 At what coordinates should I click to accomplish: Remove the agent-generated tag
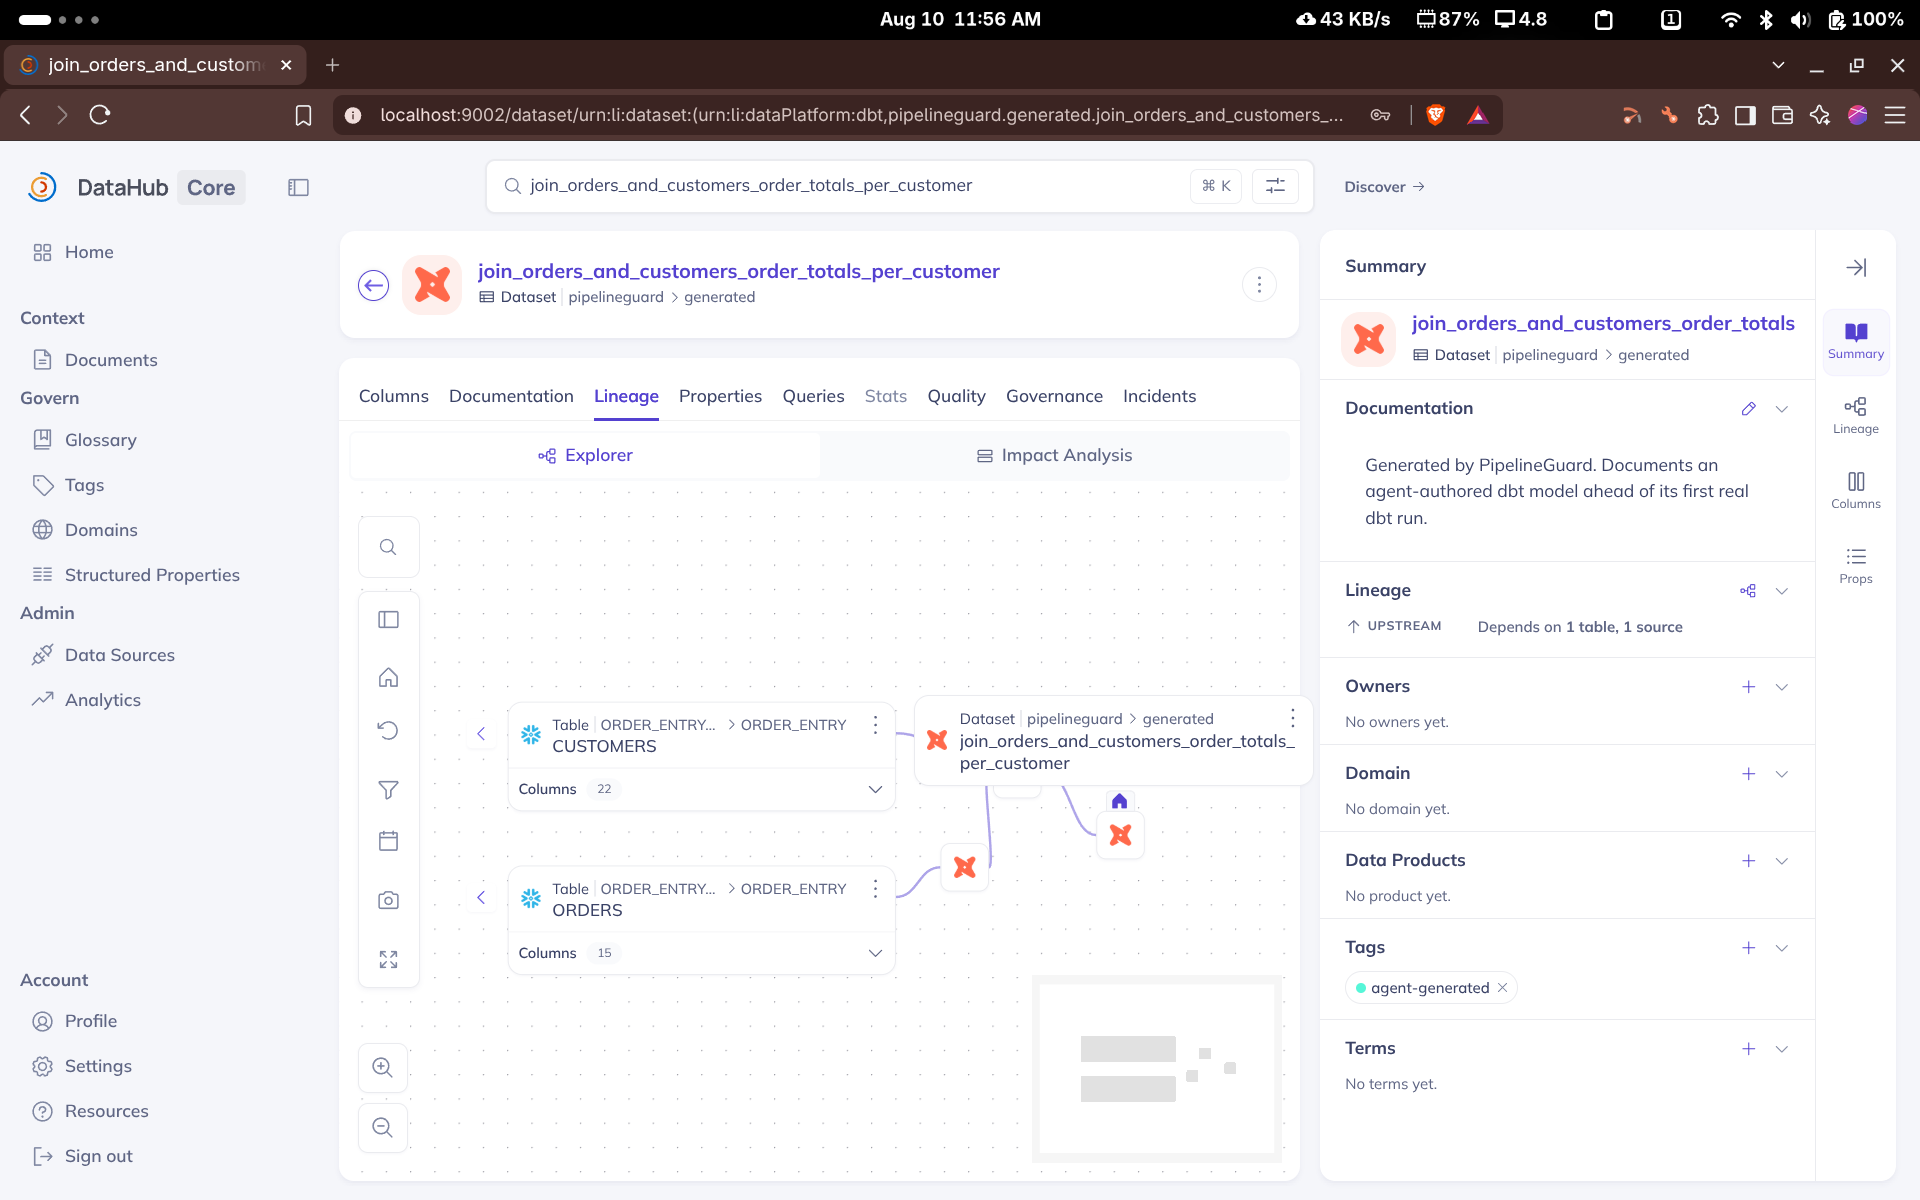(x=1502, y=988)
